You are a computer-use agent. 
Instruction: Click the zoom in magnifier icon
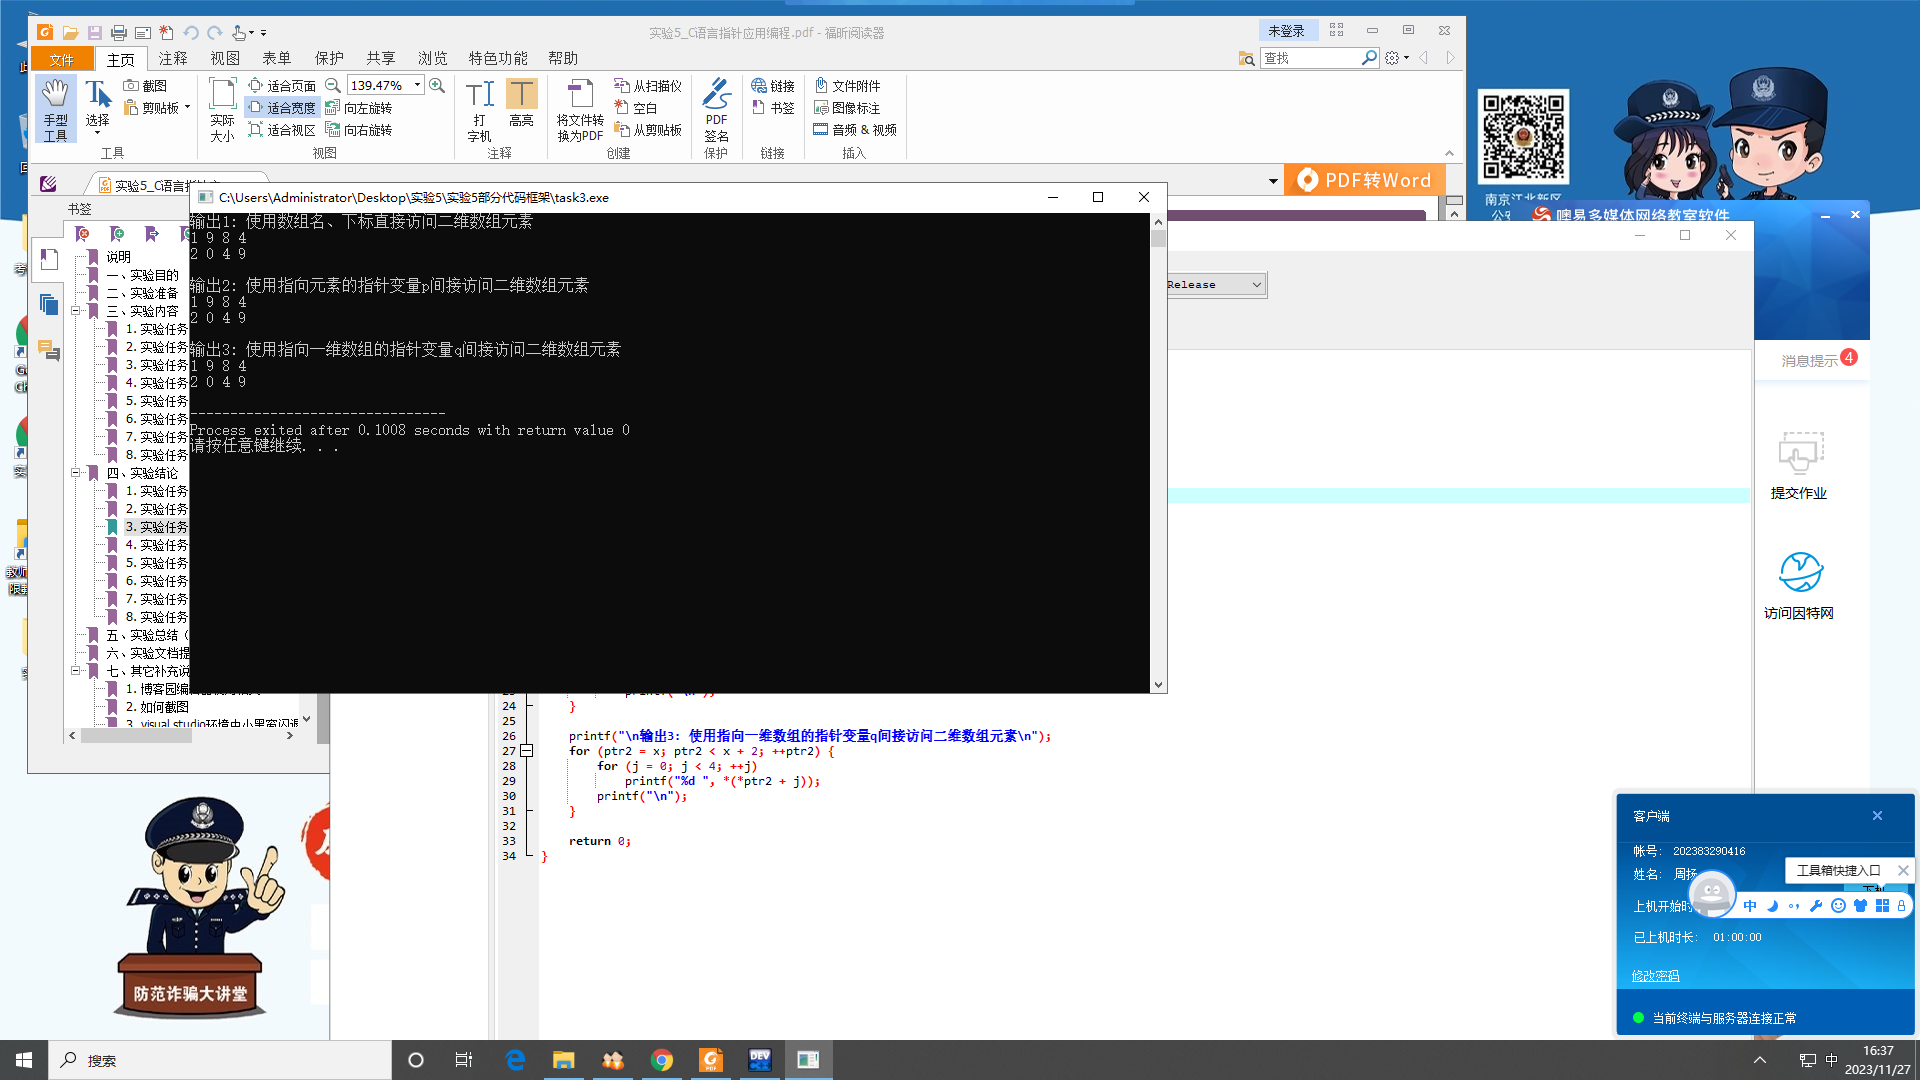point(437,86)
